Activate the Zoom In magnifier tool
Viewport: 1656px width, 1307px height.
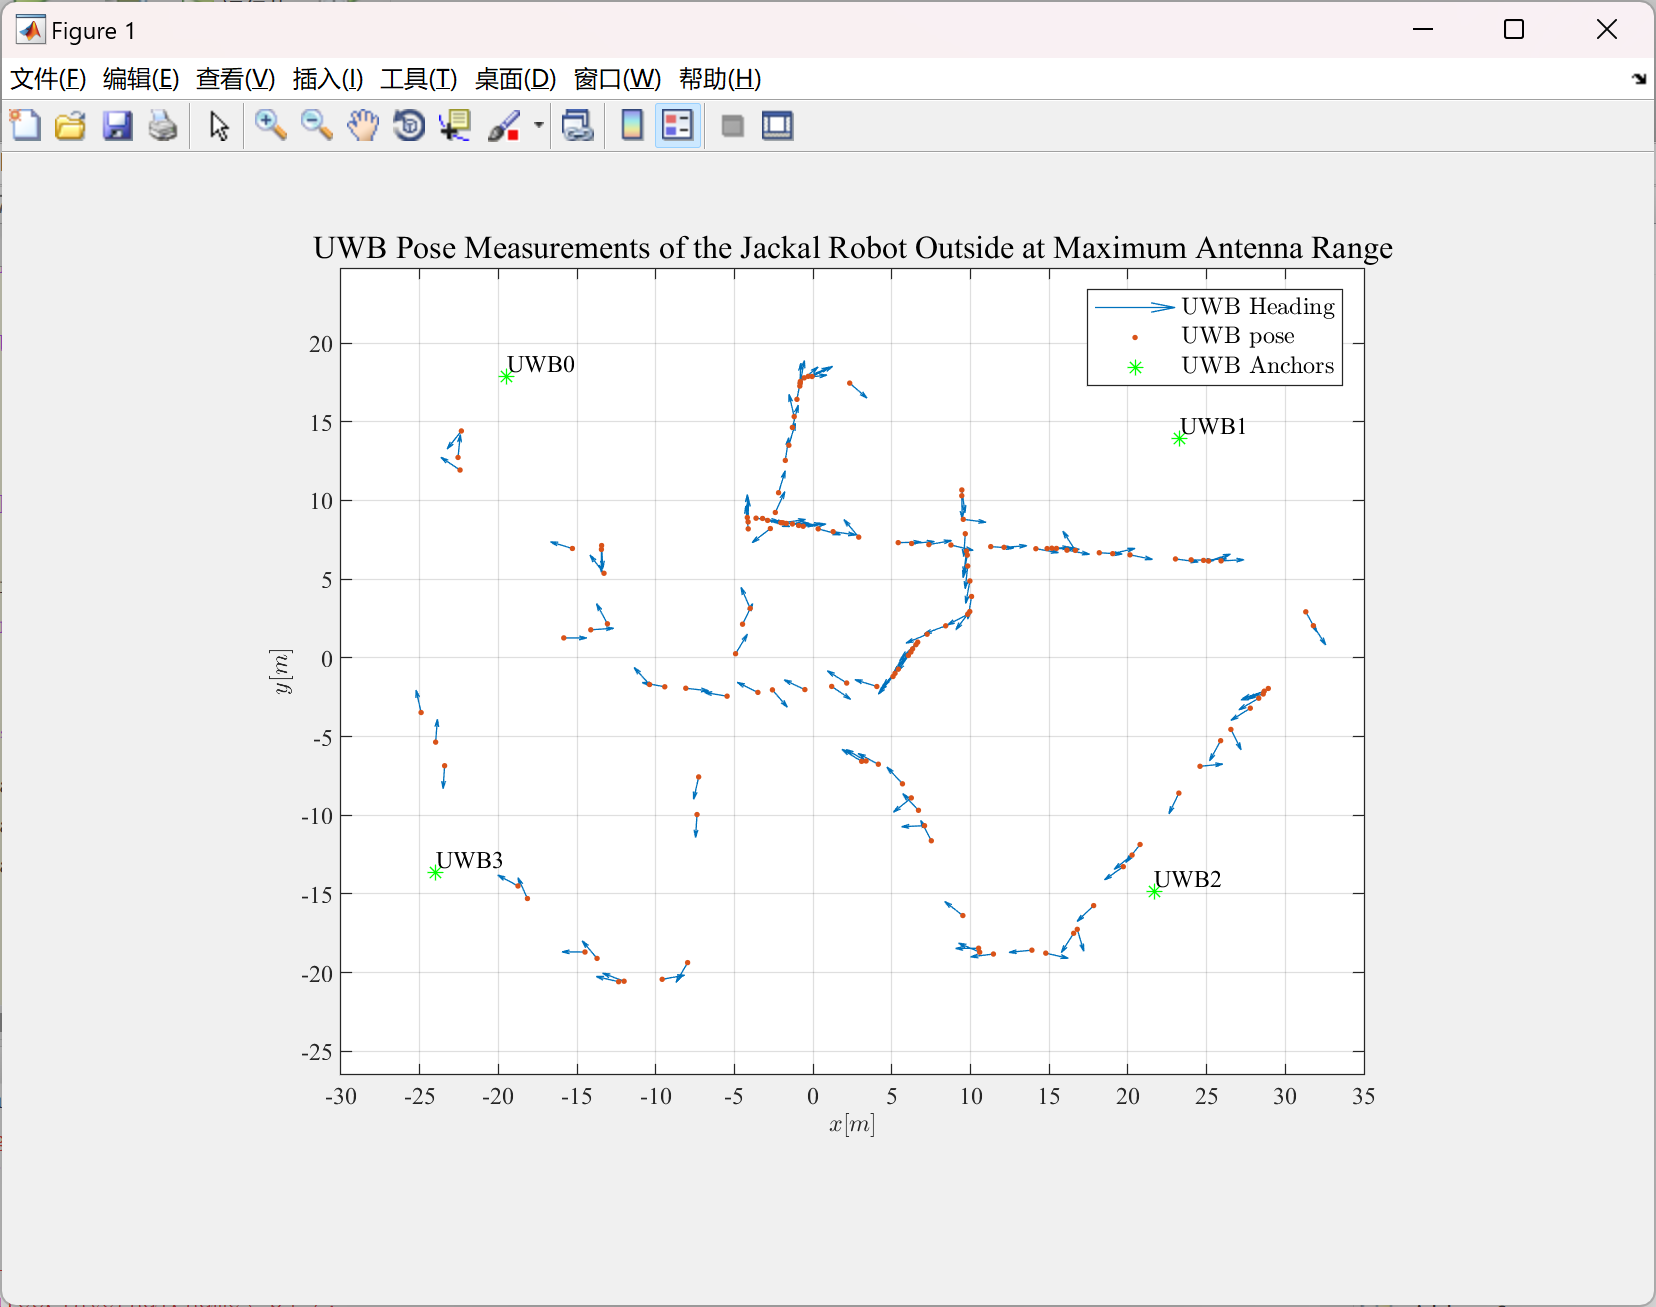coord(270,126)
